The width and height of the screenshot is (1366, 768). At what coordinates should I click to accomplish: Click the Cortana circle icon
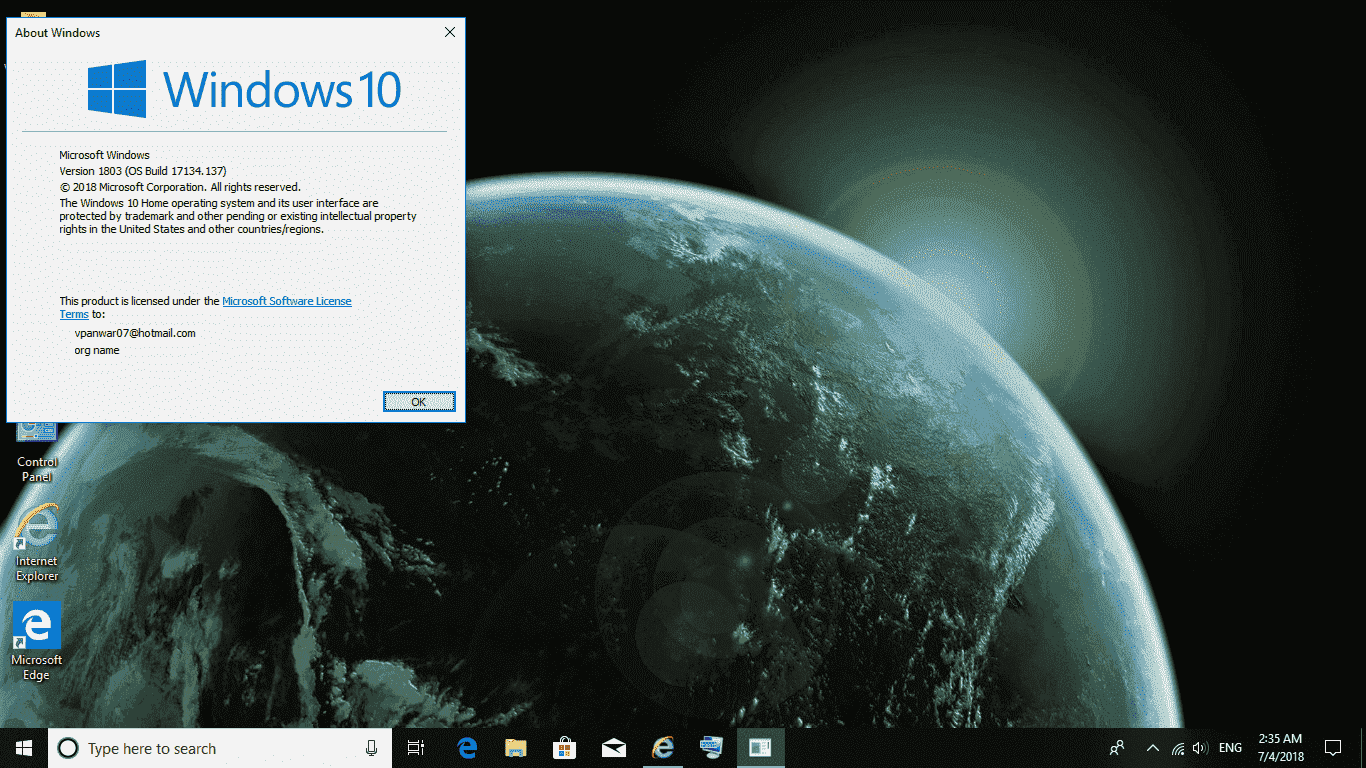(x=67, y=748)
